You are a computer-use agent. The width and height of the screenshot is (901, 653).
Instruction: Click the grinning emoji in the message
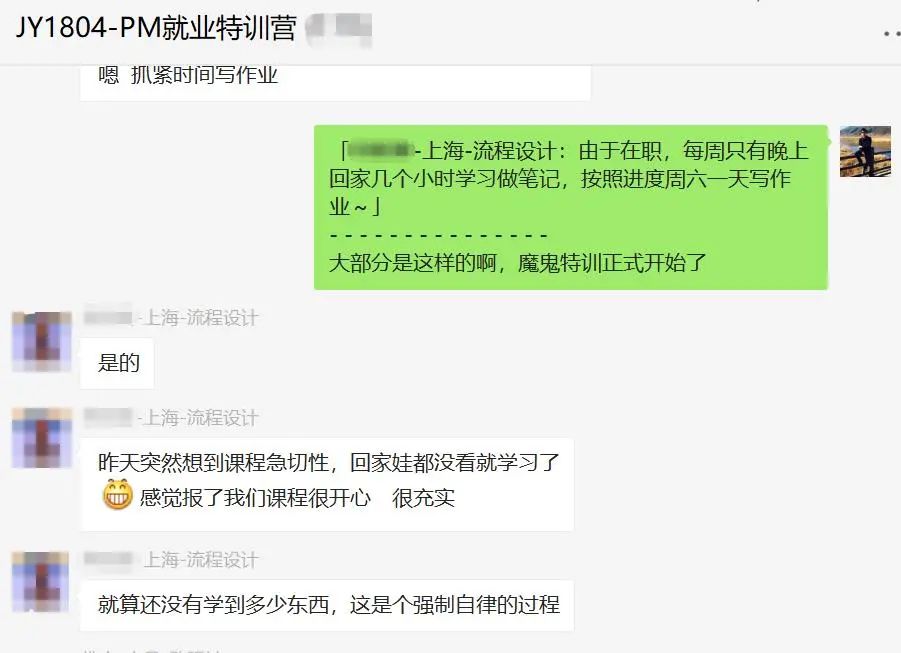(x=118, y=495)
